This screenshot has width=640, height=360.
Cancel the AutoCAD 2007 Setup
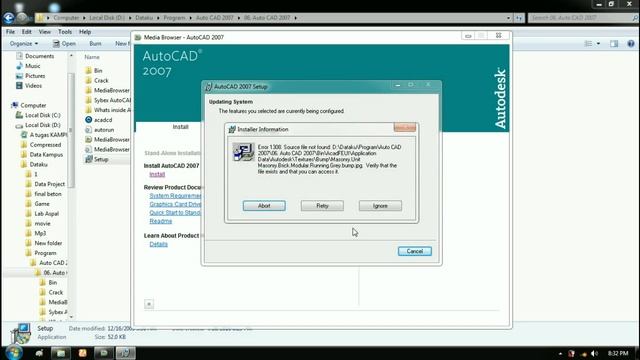point(415,251)
